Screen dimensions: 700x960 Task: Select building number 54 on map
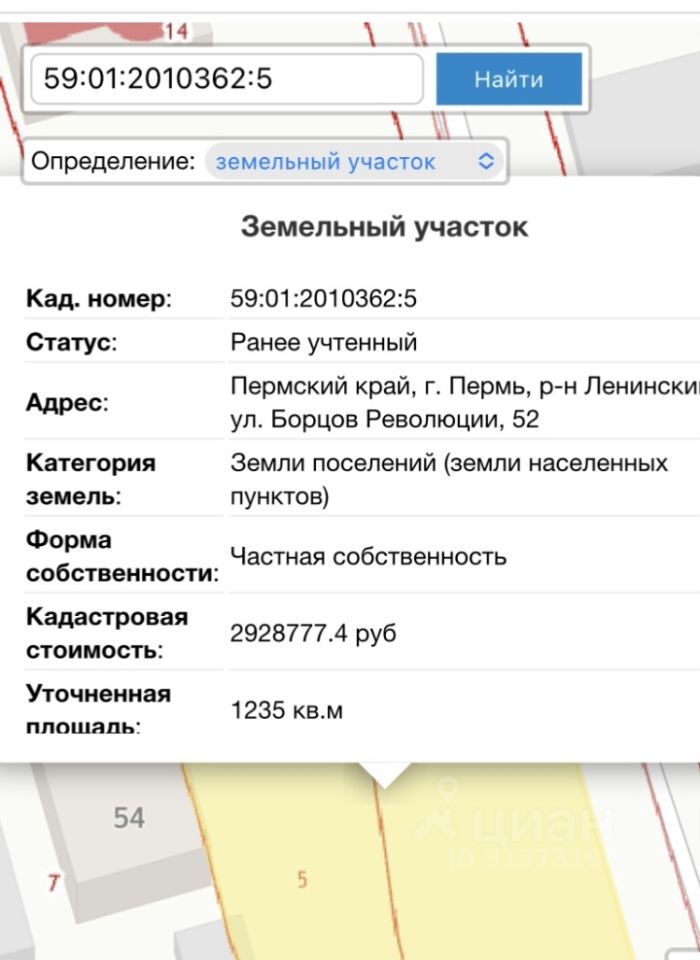(129, 818)
